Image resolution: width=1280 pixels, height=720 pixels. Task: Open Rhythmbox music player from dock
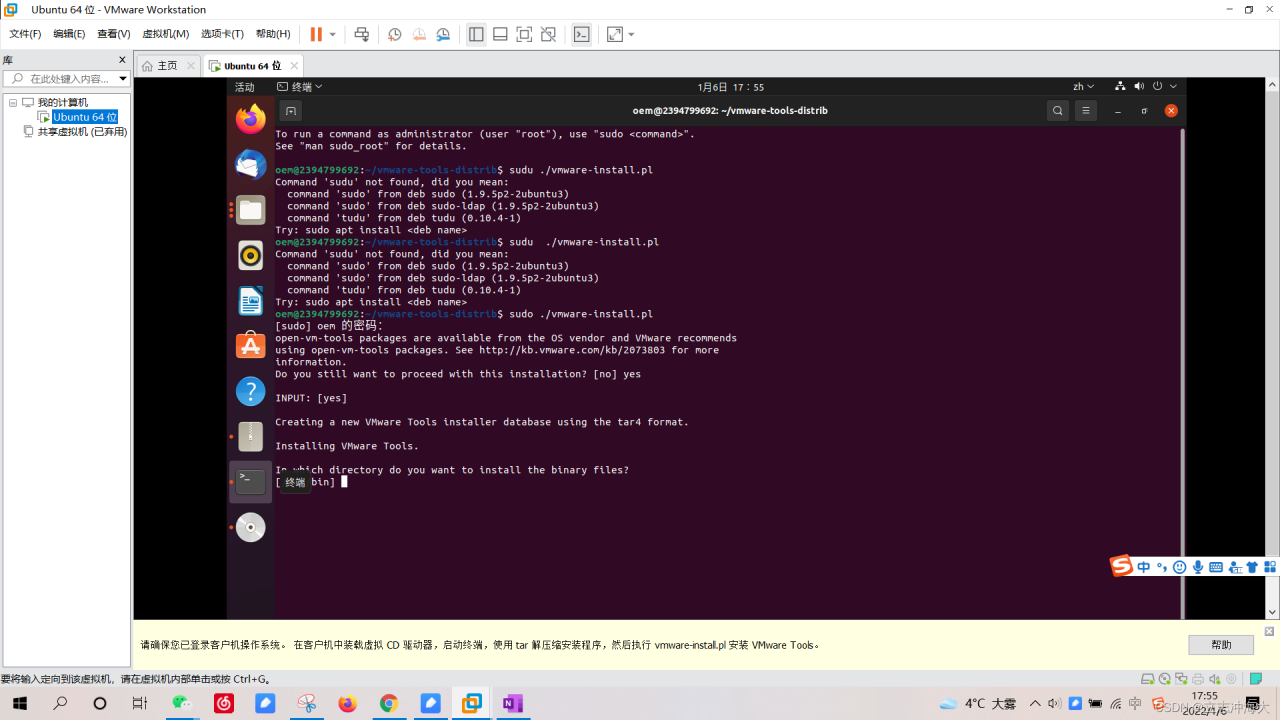click(x=251, y=255)
